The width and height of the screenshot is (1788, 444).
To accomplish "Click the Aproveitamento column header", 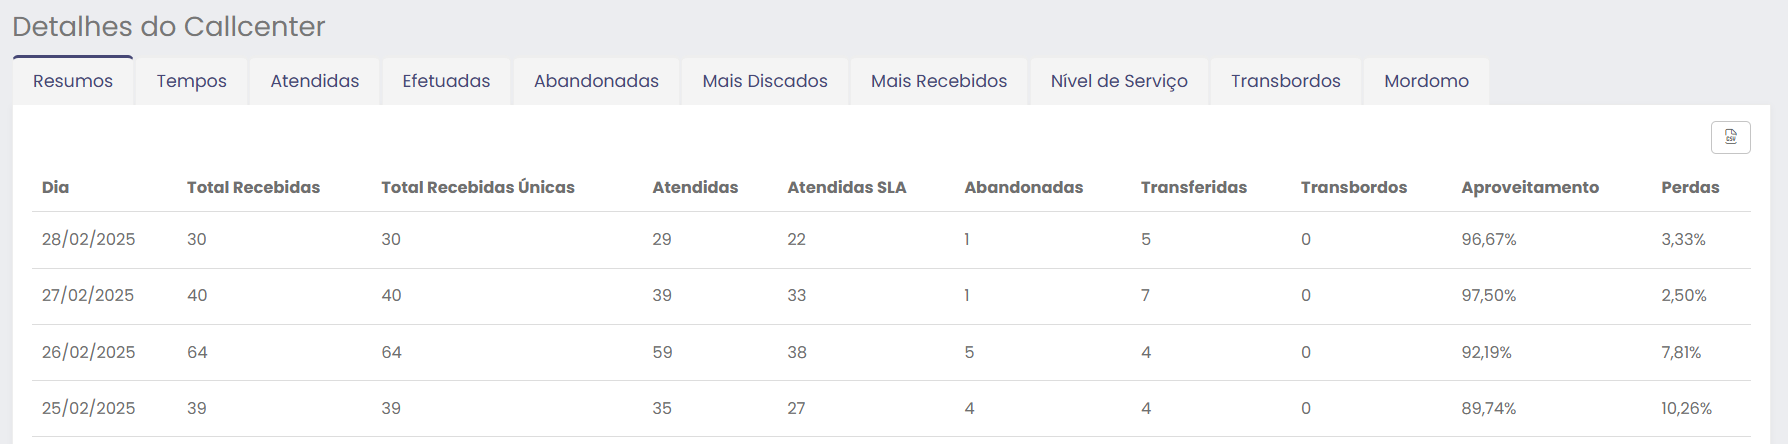I will tap(1530, 187).
